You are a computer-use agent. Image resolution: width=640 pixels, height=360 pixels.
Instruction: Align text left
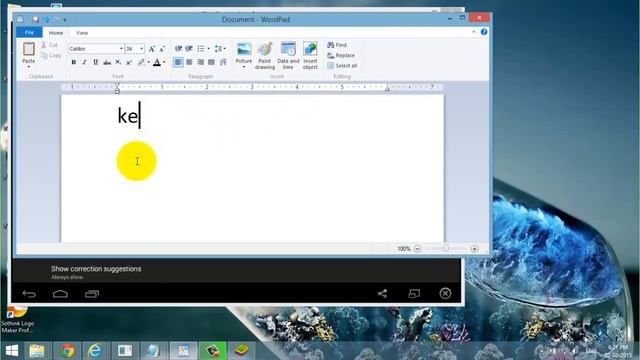(178, 62)
